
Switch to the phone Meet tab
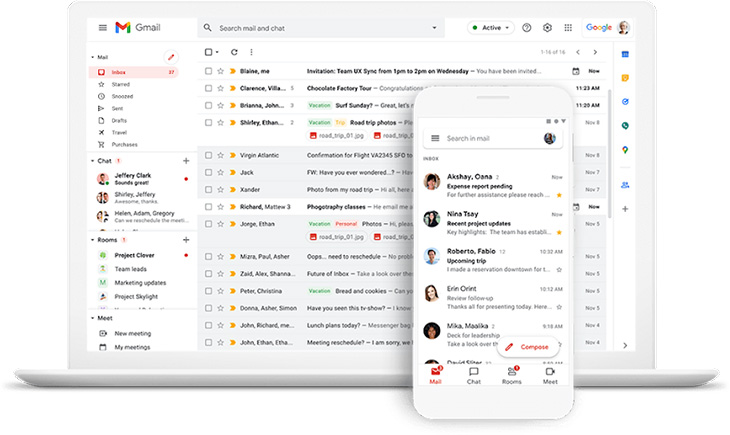(x=550, y=375)
